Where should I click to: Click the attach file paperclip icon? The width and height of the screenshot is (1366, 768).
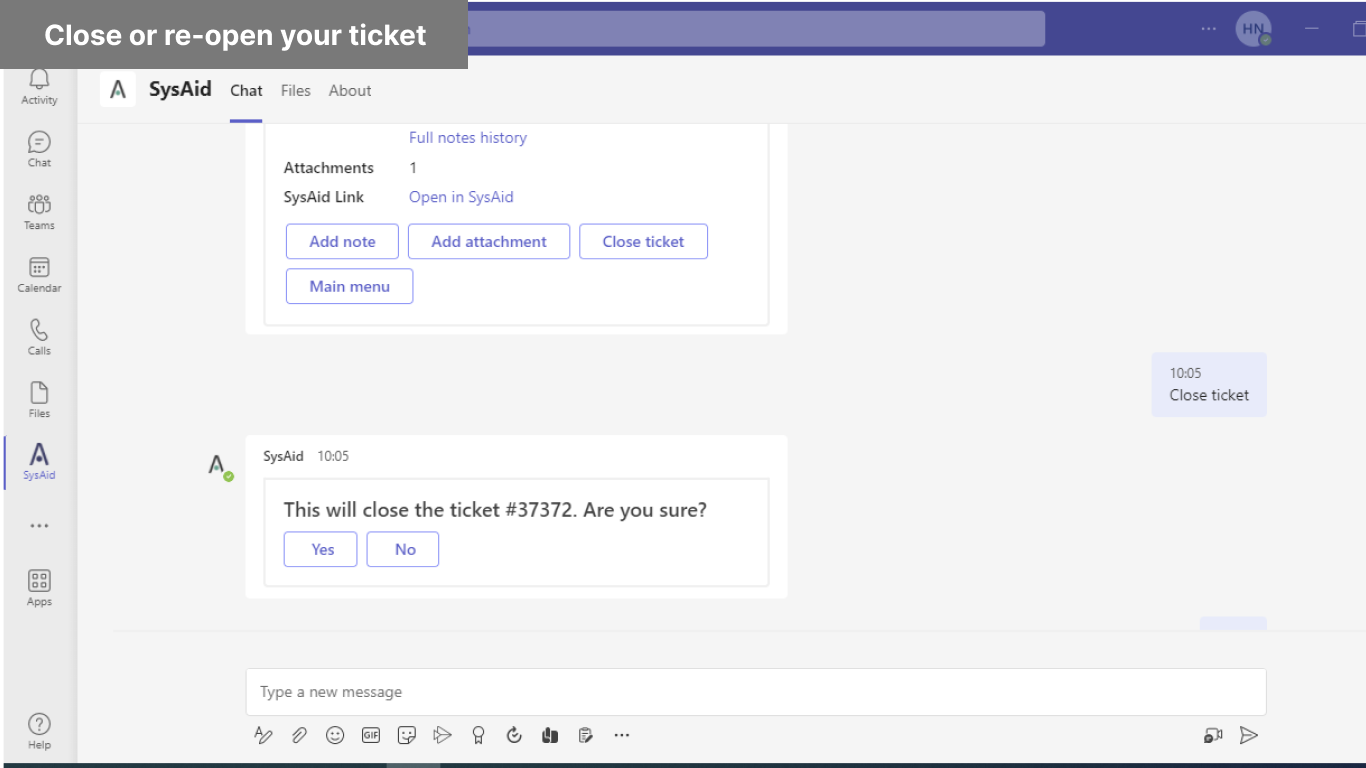299,736
